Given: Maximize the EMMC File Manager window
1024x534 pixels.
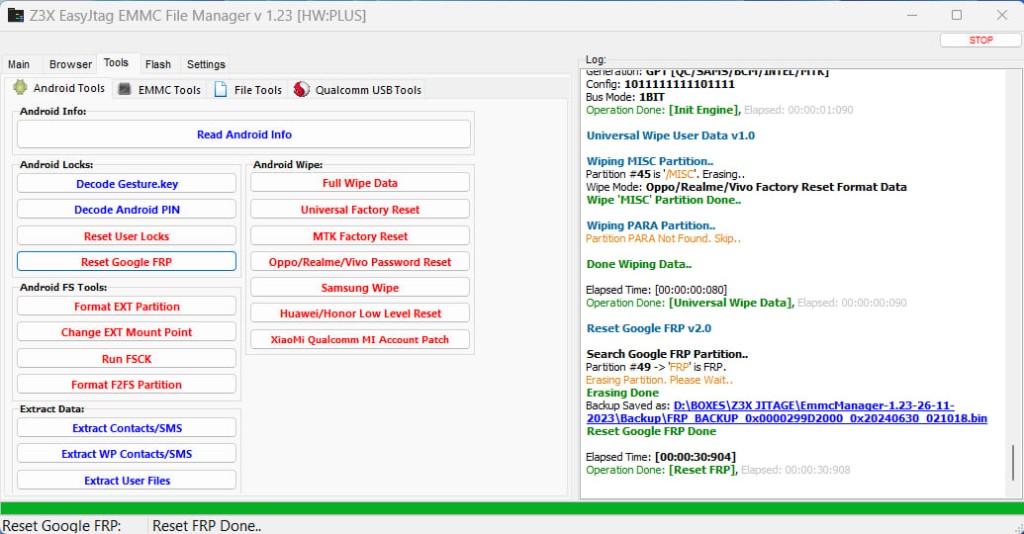Looking at the screenshot, I should (957, 15).
